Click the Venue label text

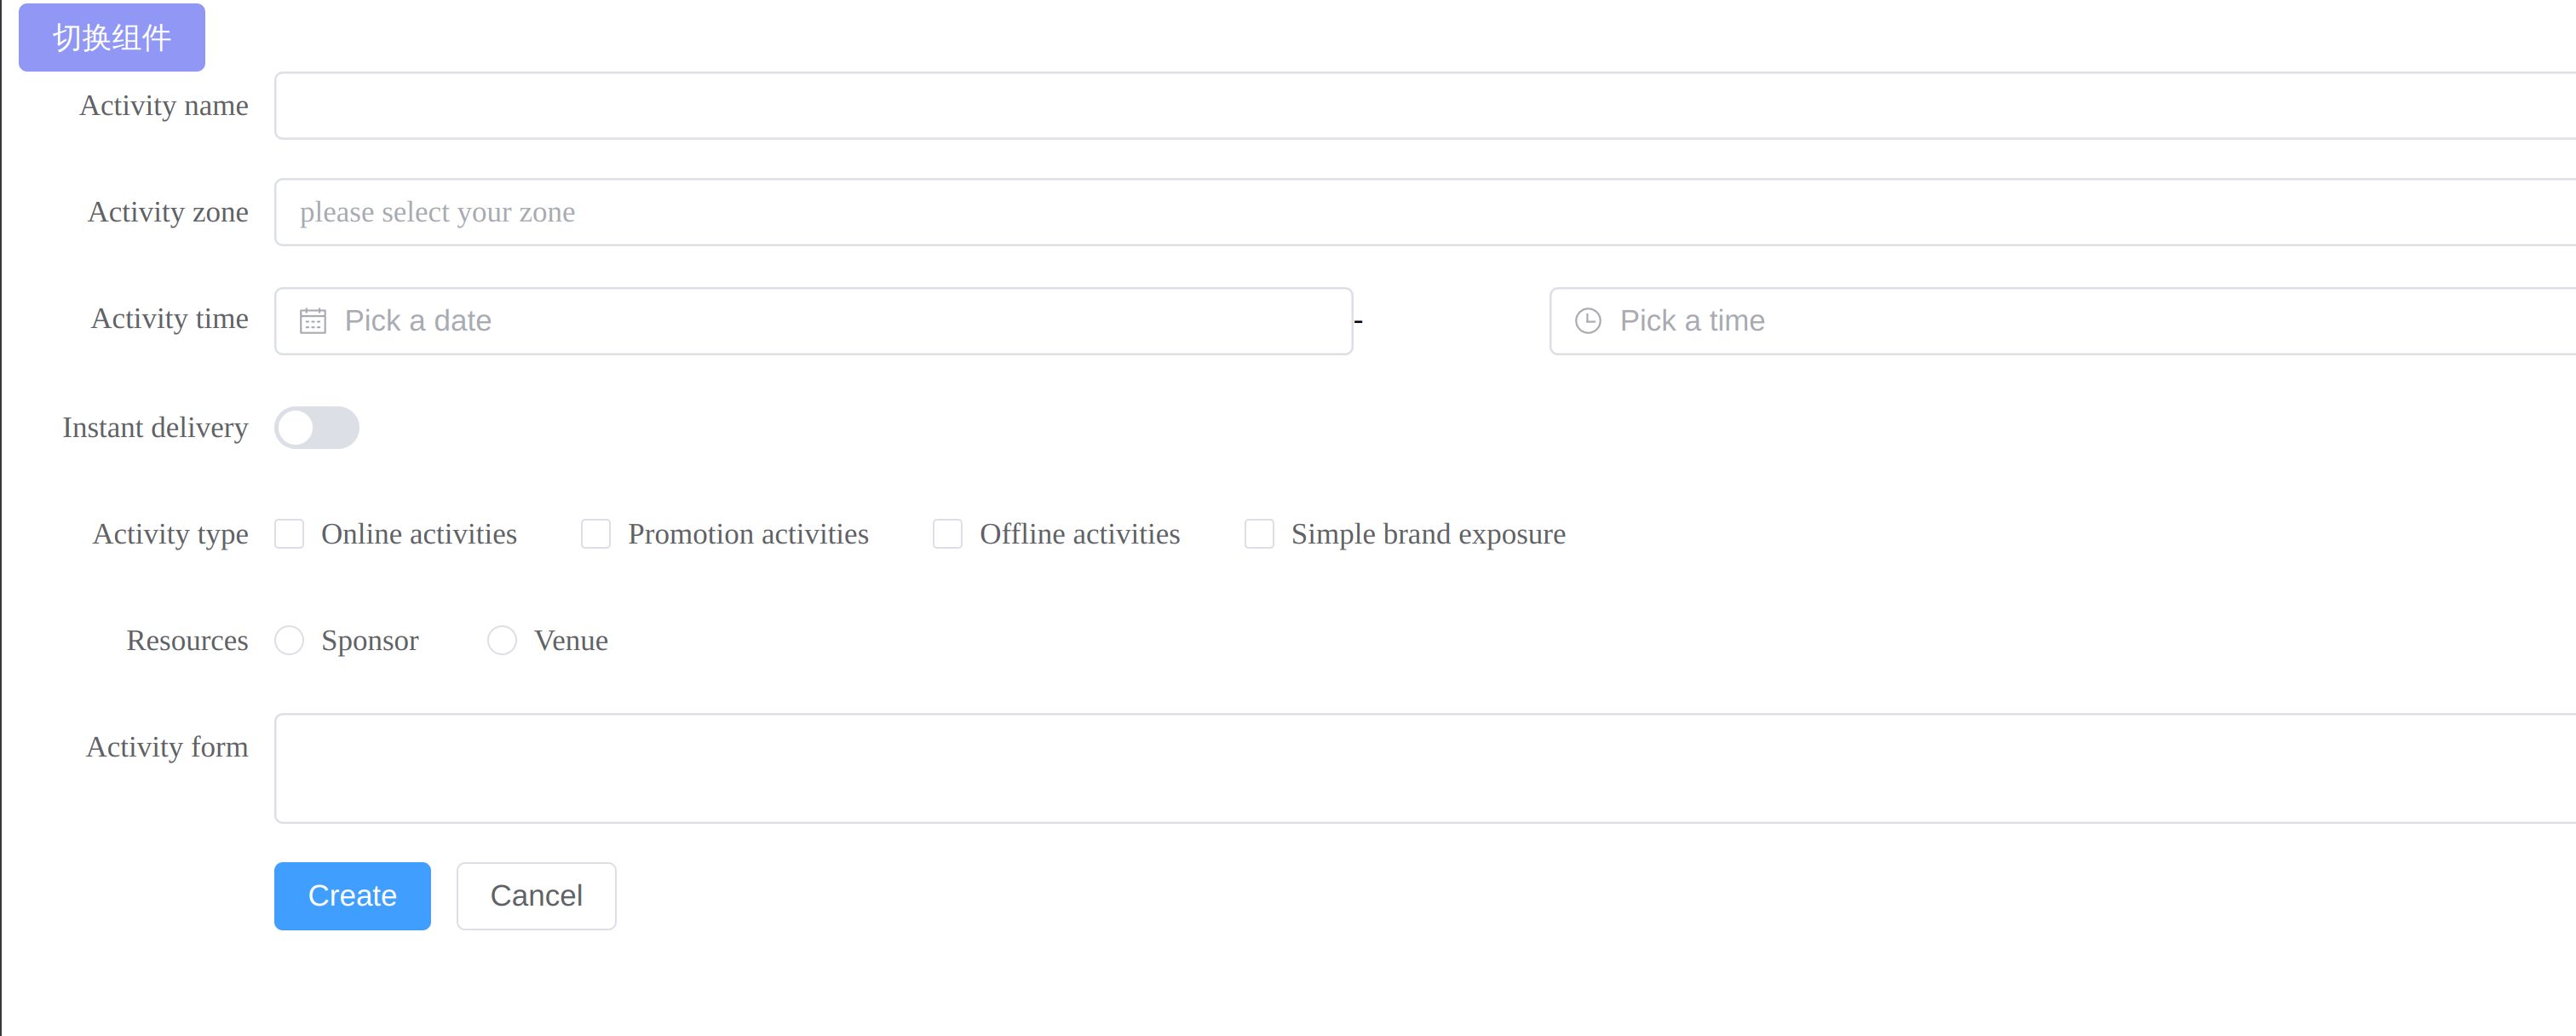571,640
